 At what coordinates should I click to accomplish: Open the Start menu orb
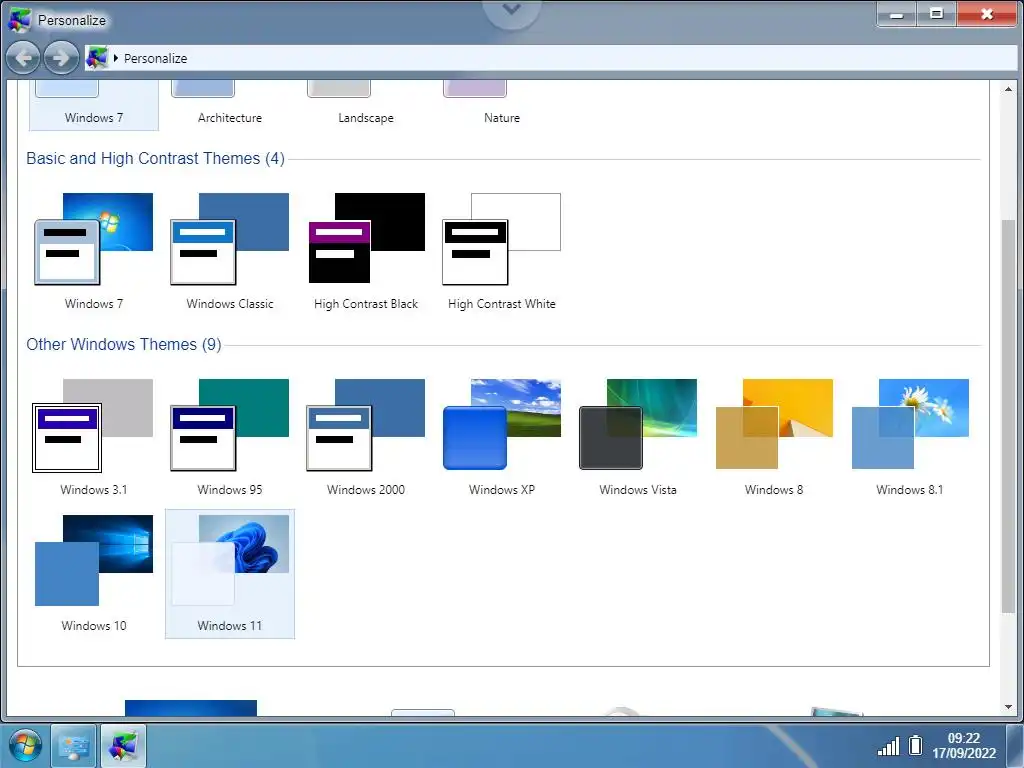pyautogui.click(x=25, y=746)
